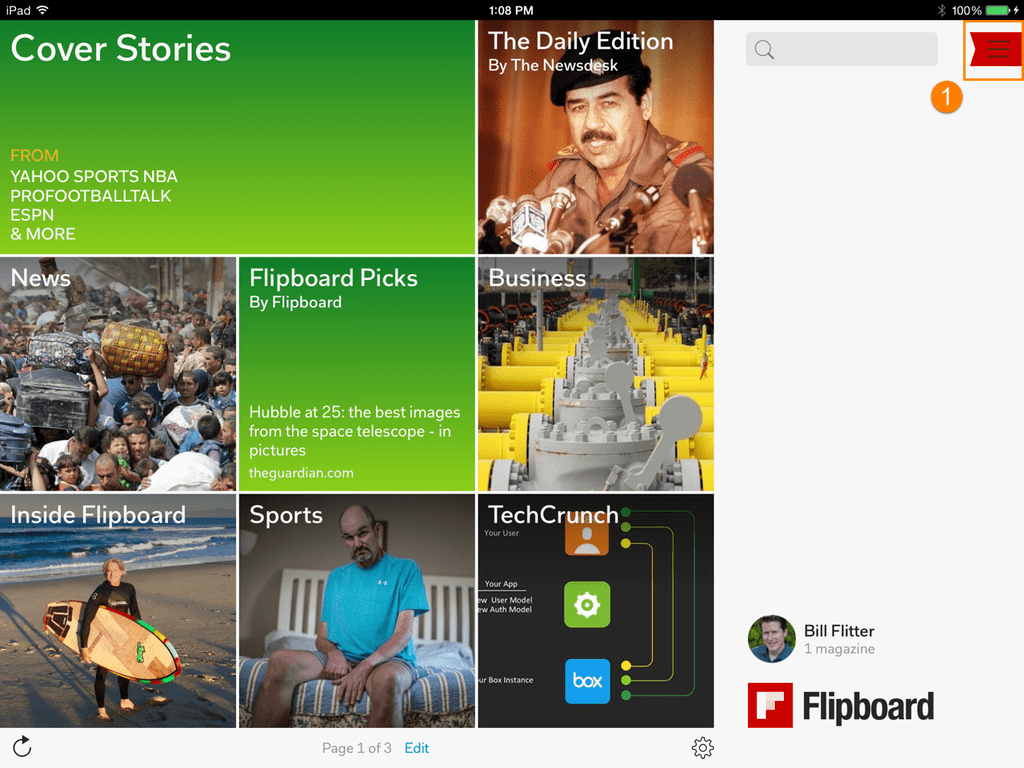Open the Business section tile
This screenshot has width=1024, height=768.
[x=596, y=374]
